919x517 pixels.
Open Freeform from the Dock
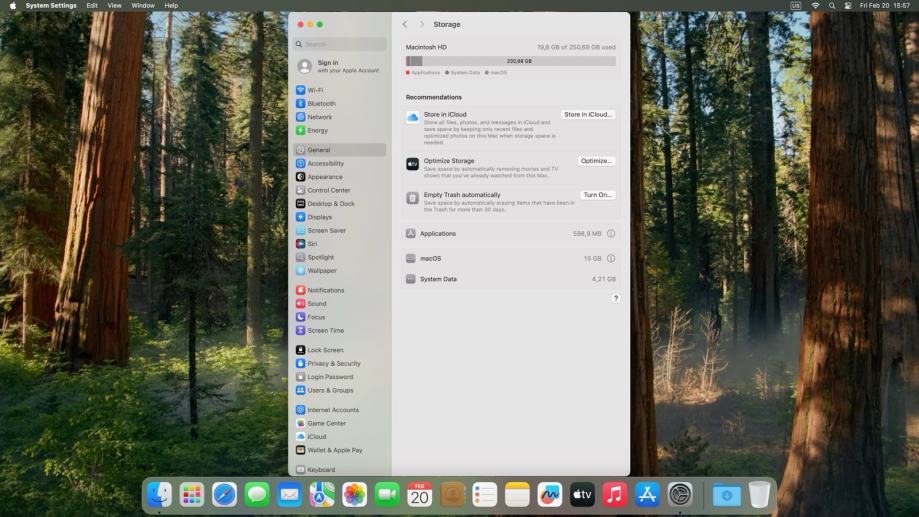pos(550,495)
